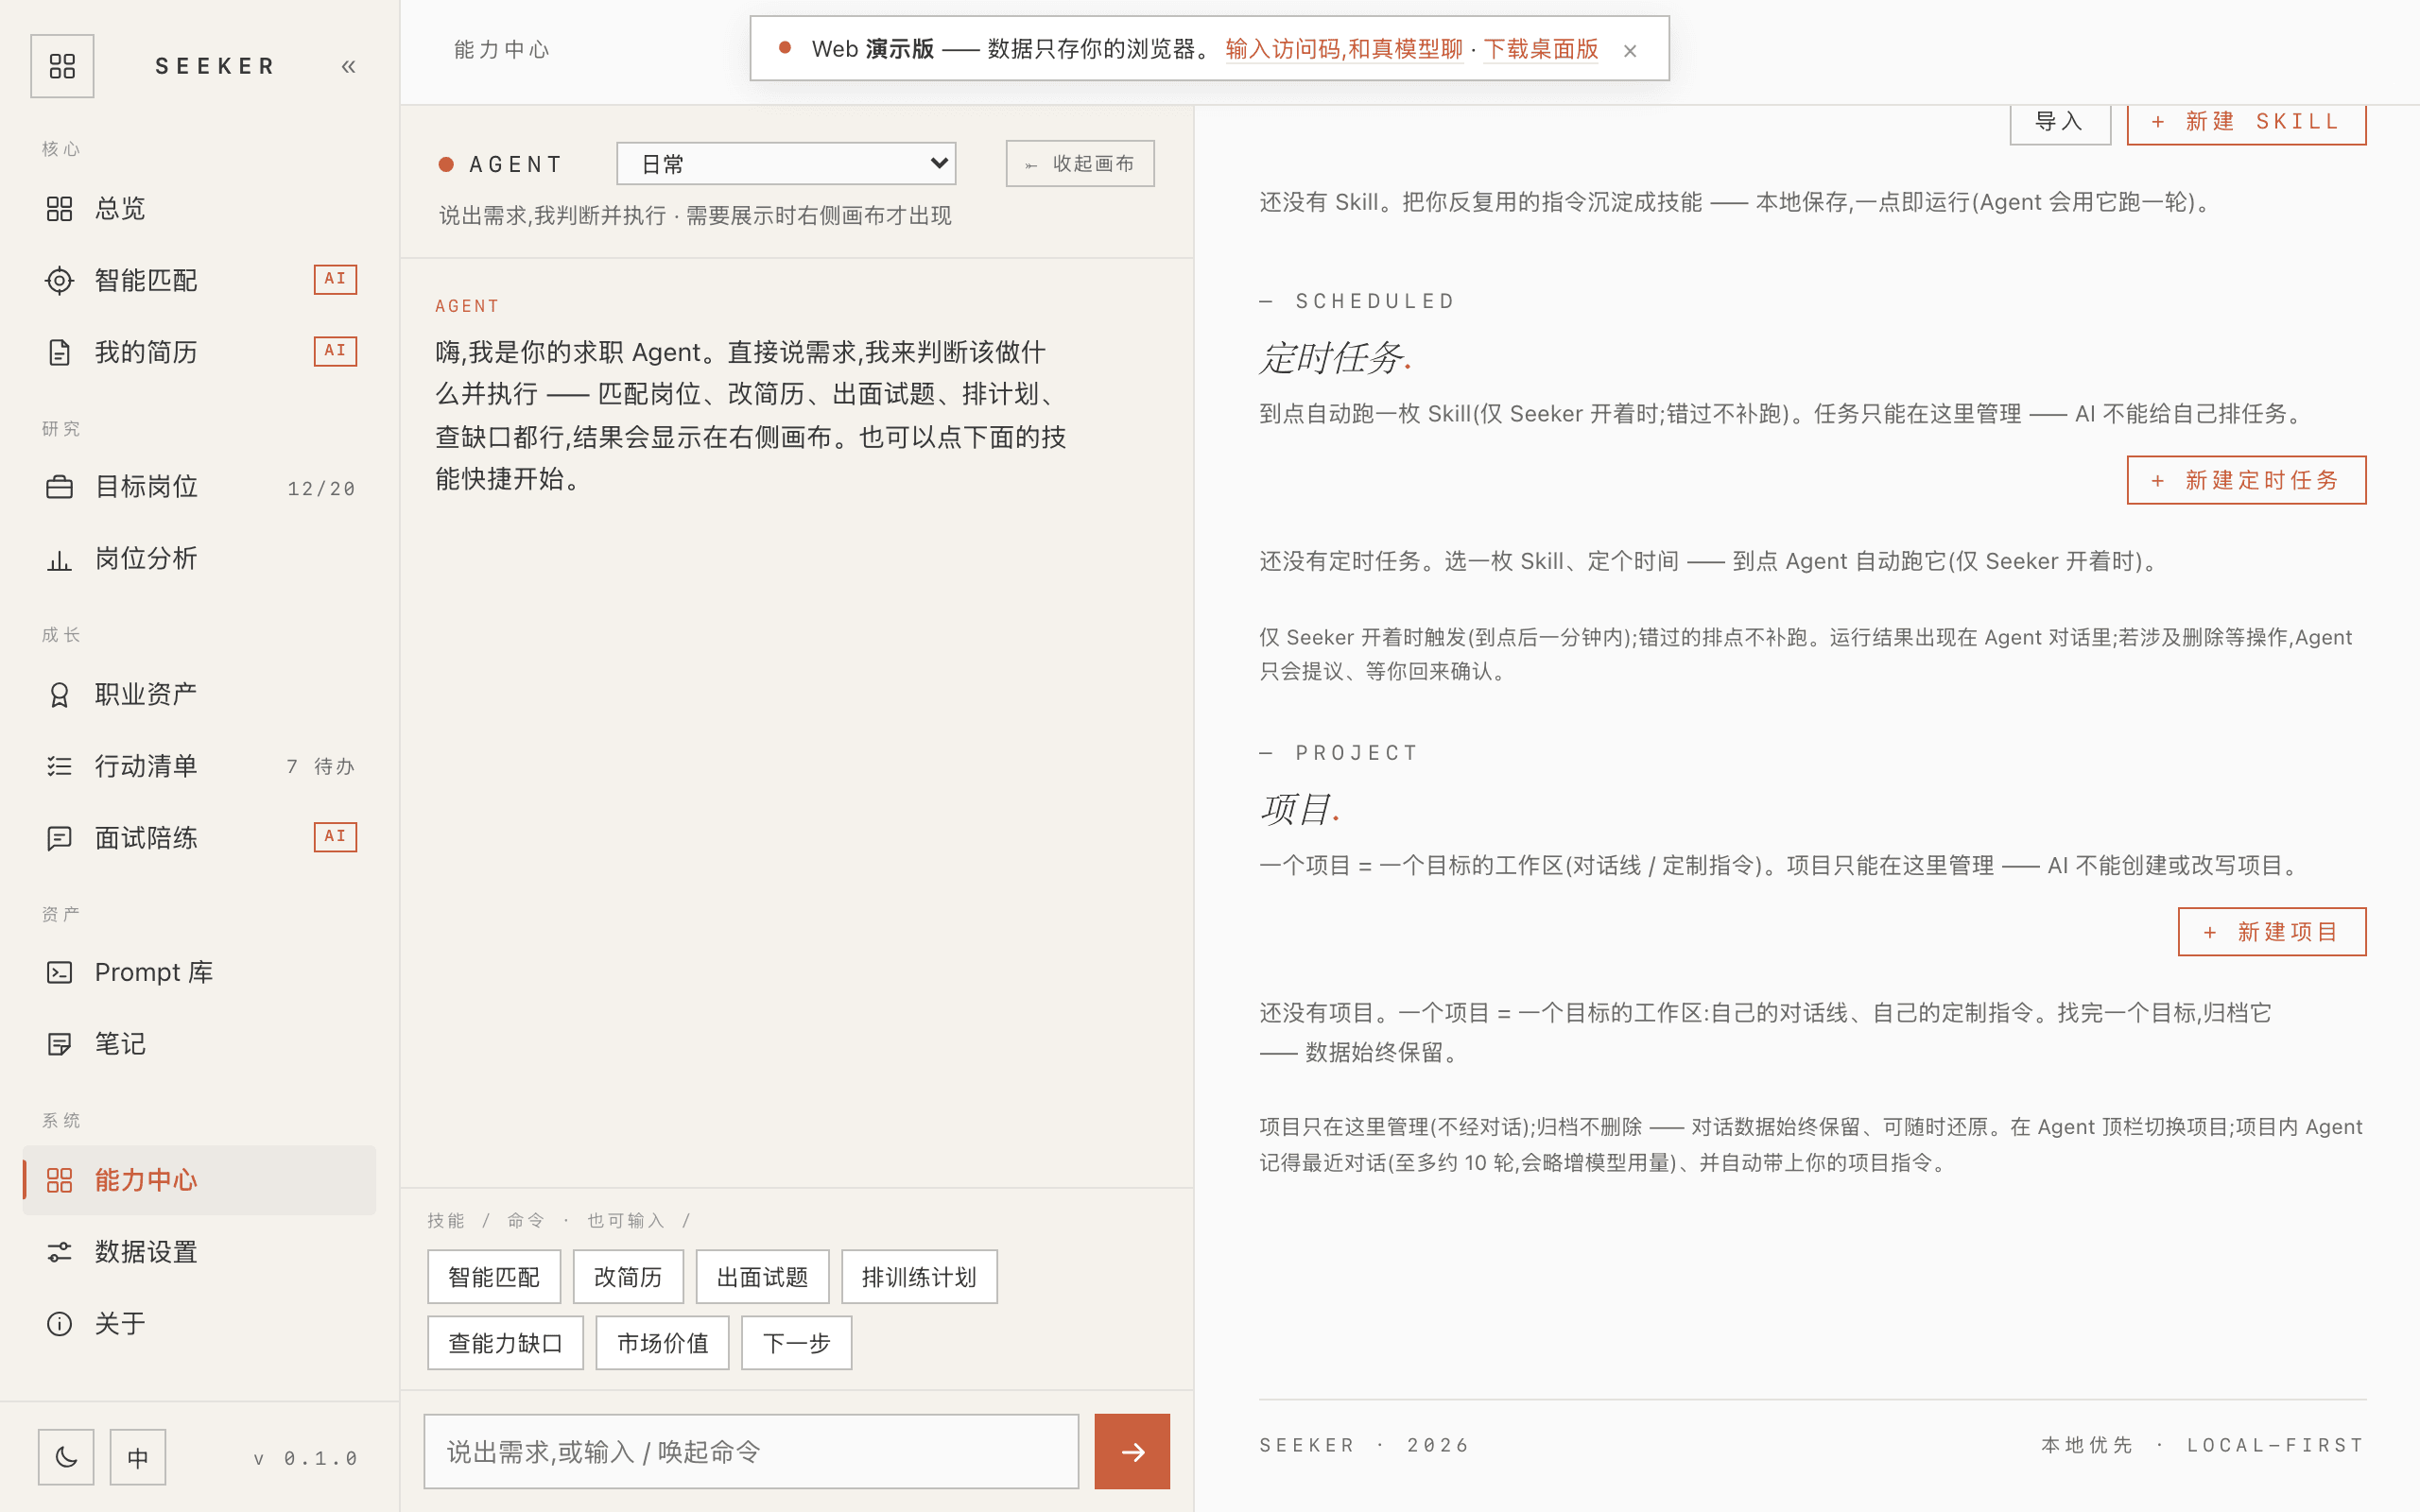Run the 排训练计划 skill chip
This screenshot has height=1512, width=2420.
click(x=919, y=1277)
